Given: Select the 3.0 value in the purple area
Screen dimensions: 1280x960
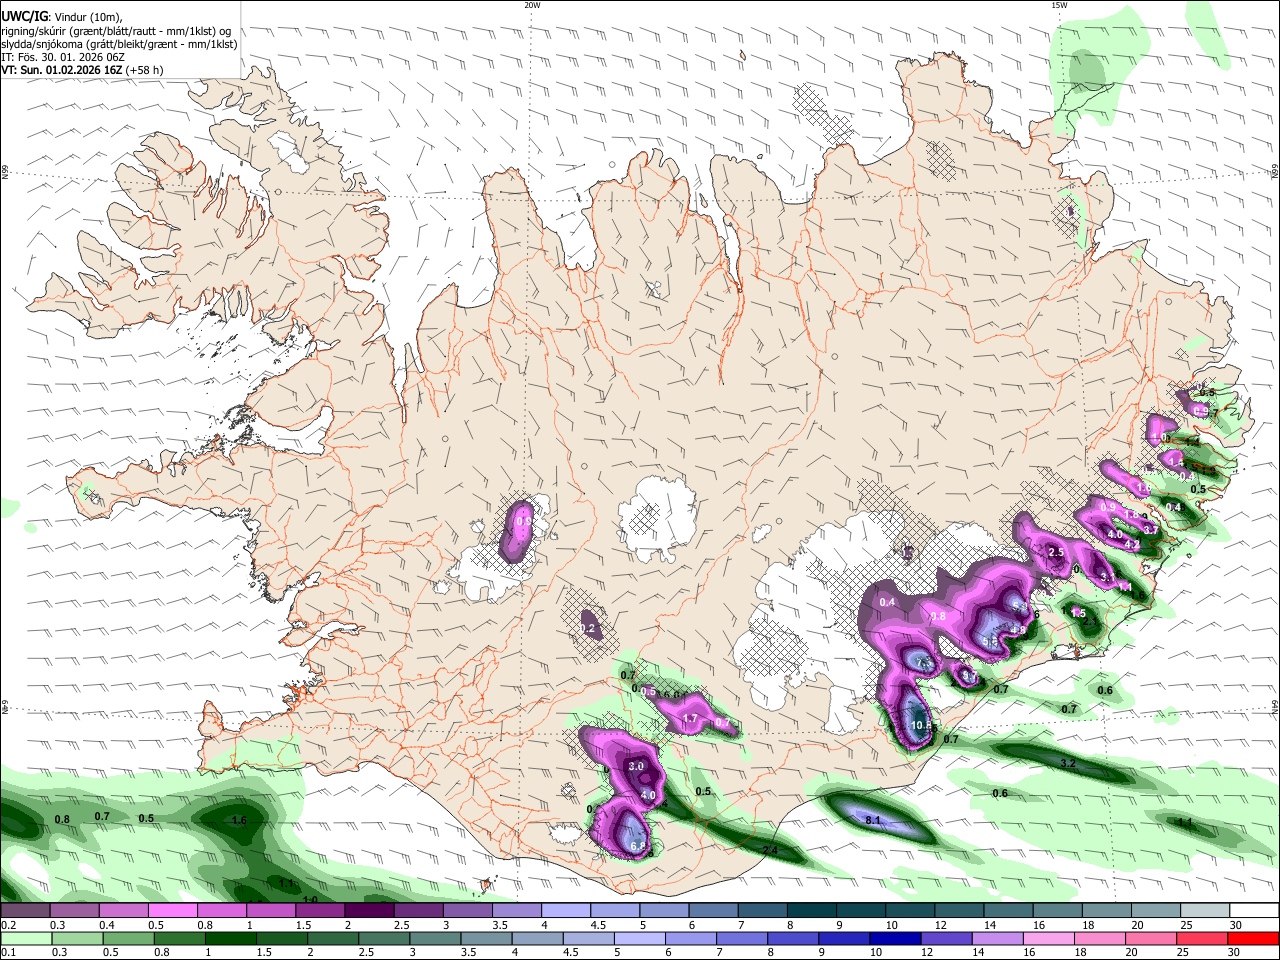Looking at the screenshot, I should [x=636, y=766].
